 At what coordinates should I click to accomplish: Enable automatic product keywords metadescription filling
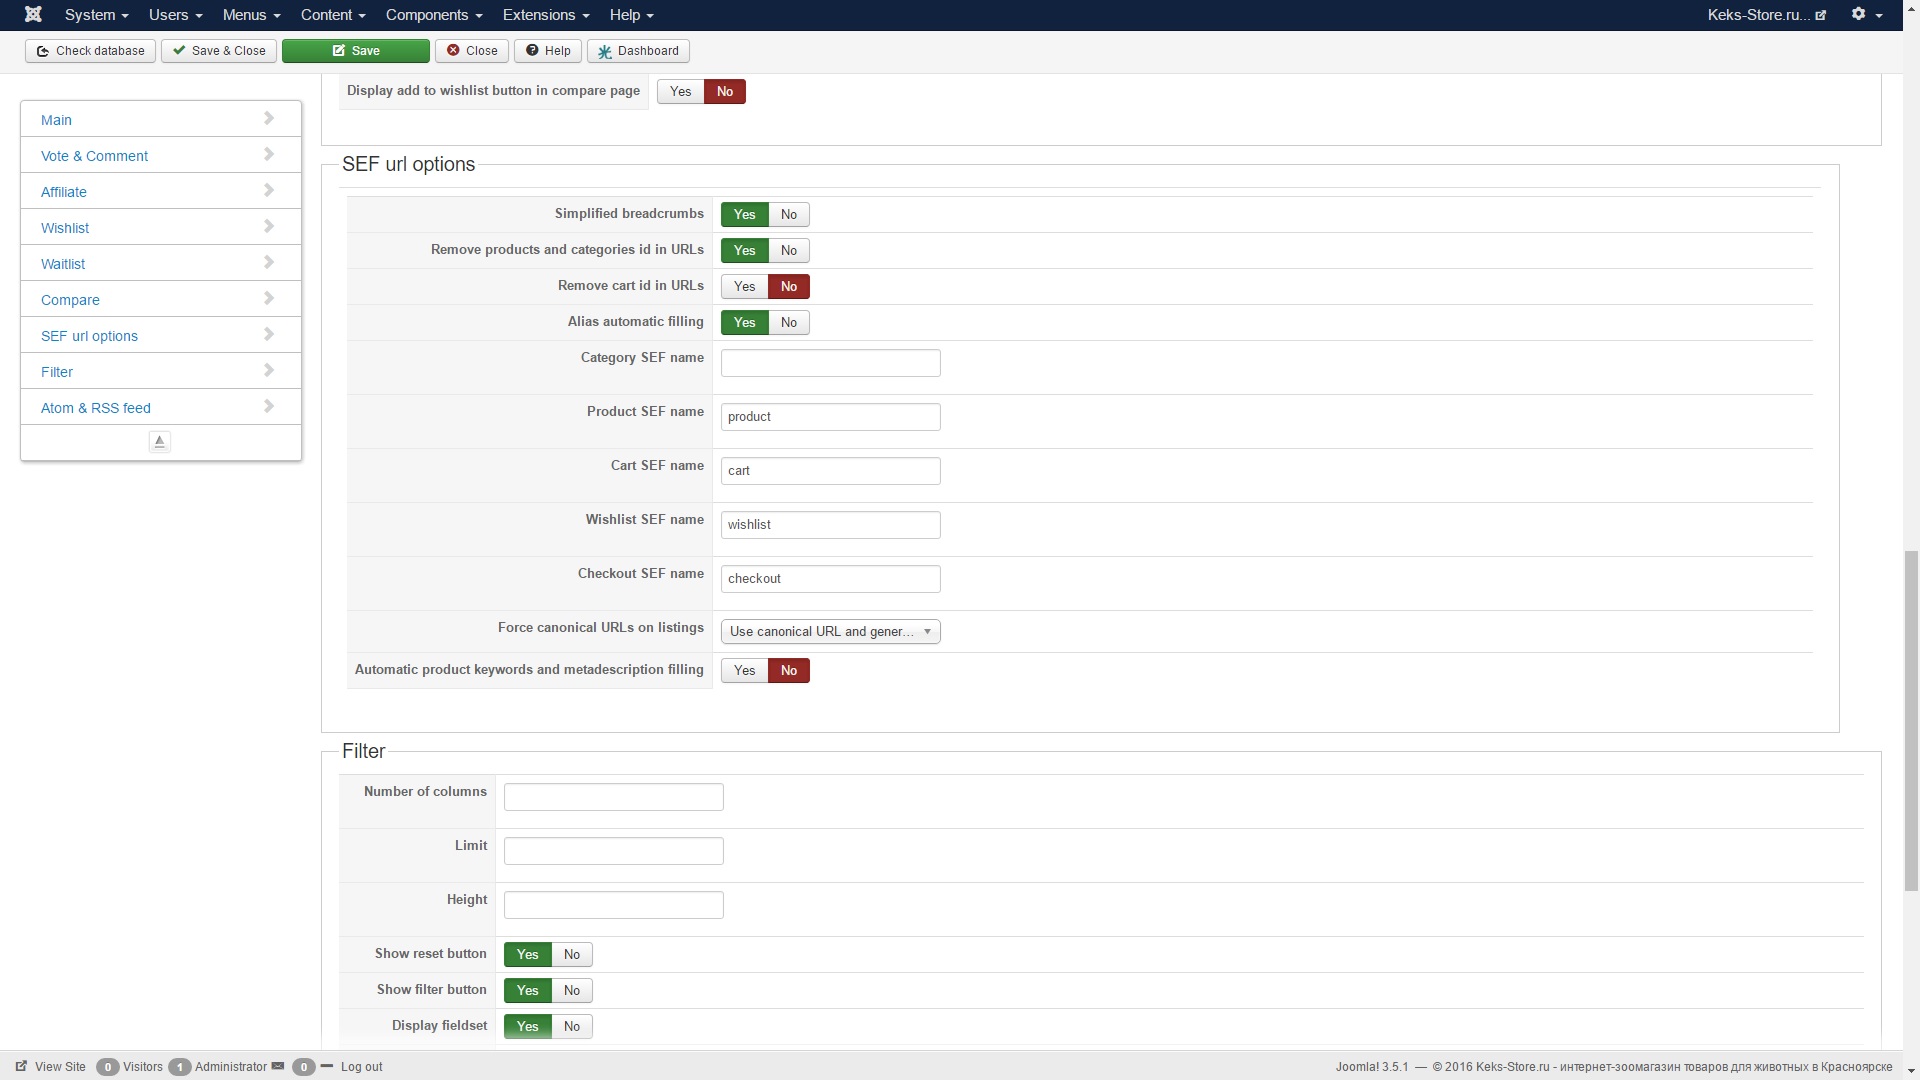744,671
